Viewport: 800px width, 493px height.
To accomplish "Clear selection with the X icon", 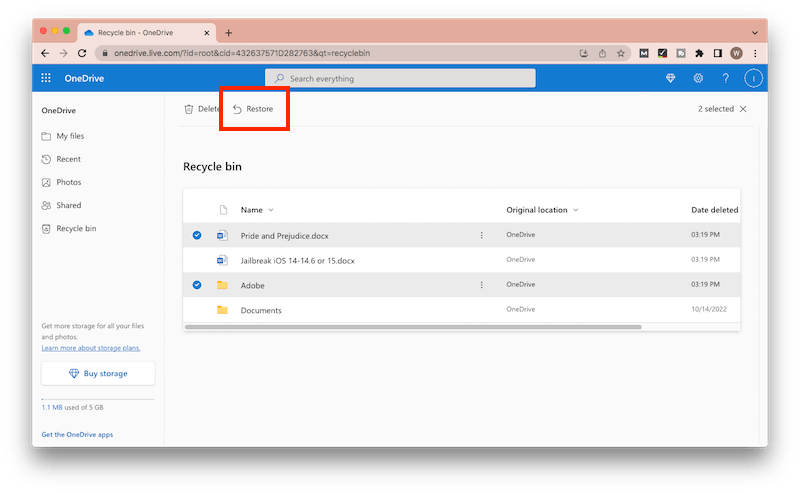I will 743,109.
